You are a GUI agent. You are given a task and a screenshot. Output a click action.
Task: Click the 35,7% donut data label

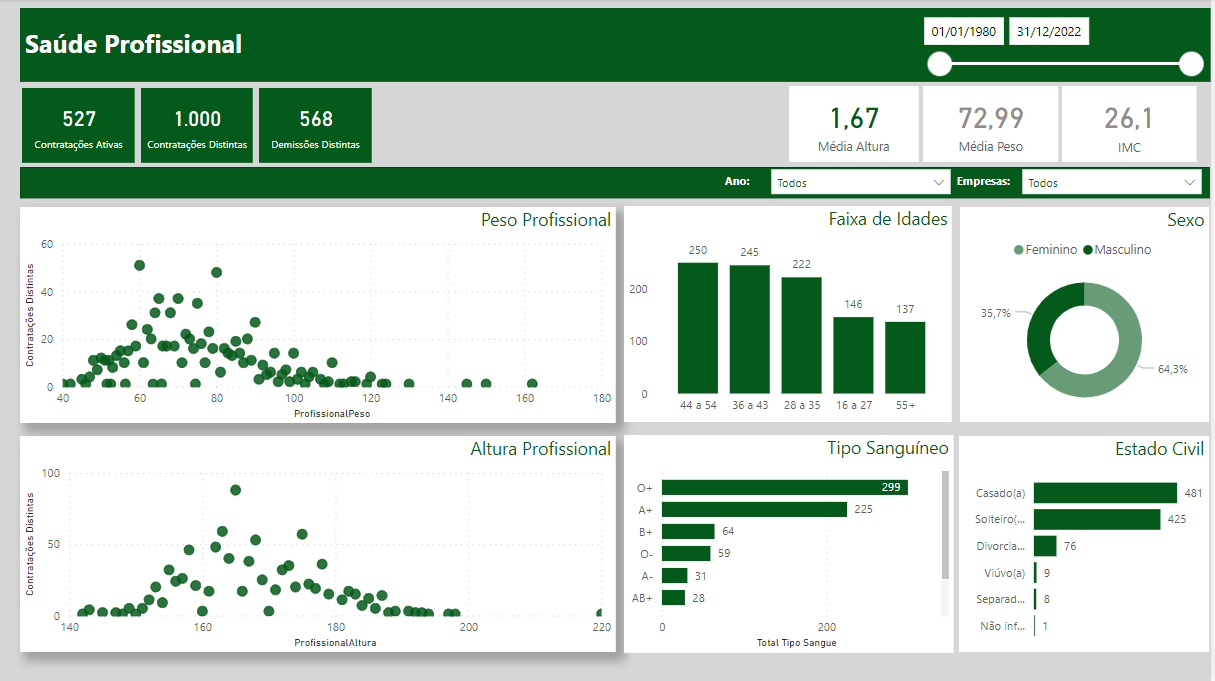click(996, 312)
